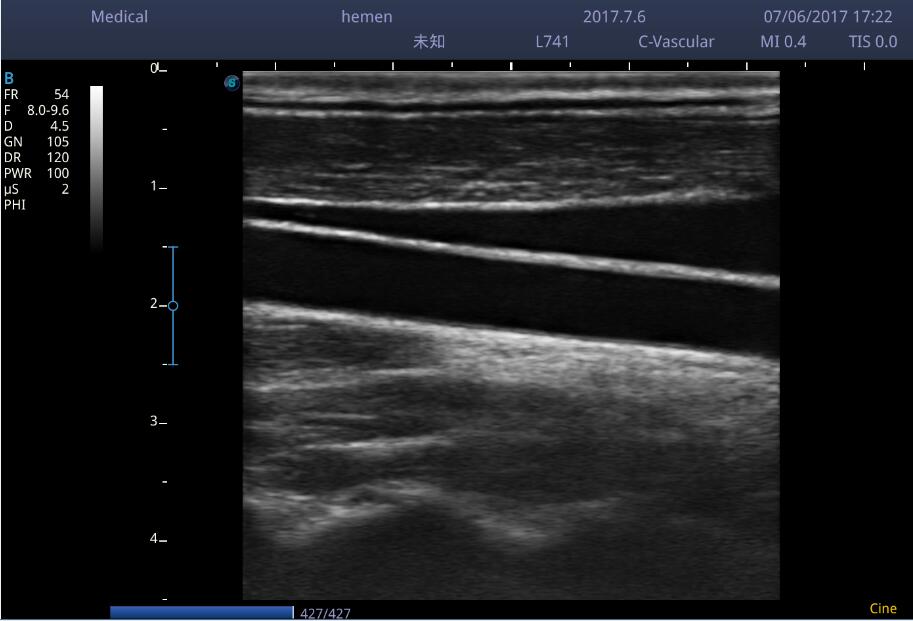913x621 pixels.
Task: Click the hemen patient name field
Action: click(x=366, y=17)
